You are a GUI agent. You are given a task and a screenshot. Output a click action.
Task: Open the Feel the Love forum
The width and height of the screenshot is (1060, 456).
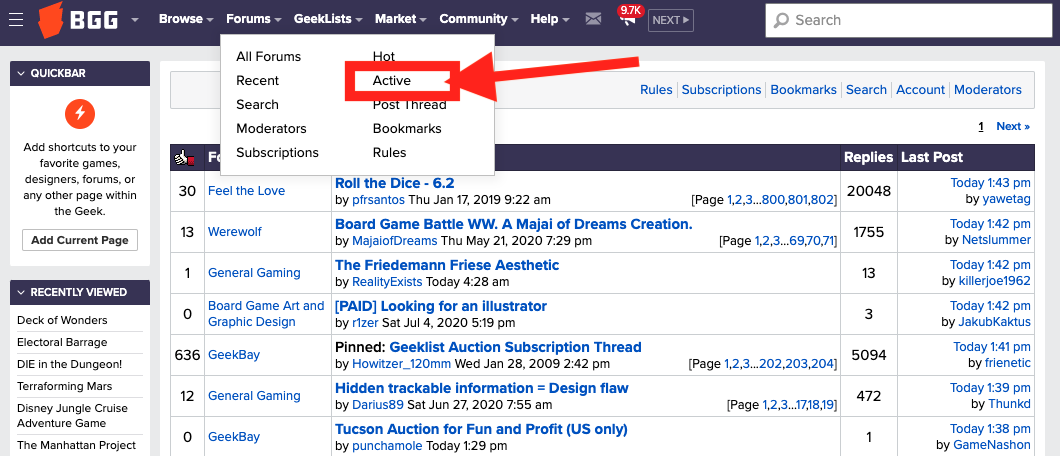pos(247,191)
